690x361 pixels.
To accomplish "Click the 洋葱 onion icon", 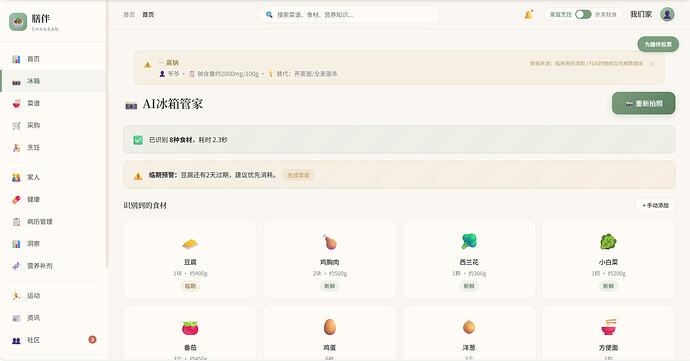I will (x=469, y=327).
